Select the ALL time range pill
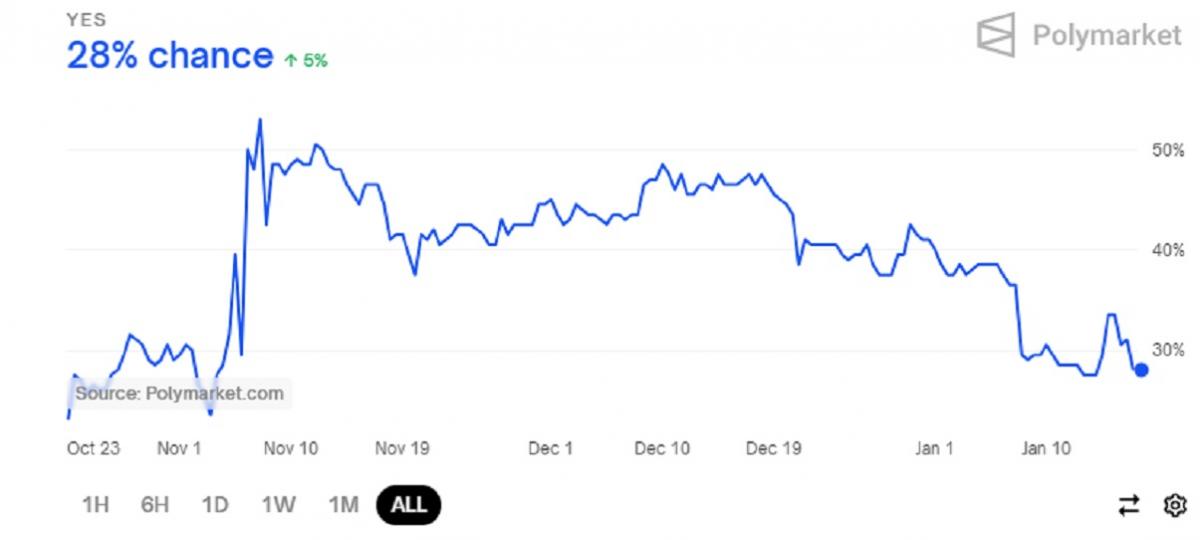 (408, 505)
